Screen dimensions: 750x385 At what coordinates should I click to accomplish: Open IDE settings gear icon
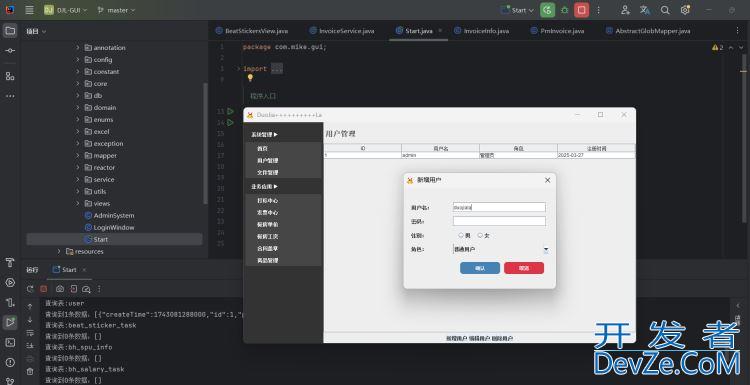click(x=685, y=10)
